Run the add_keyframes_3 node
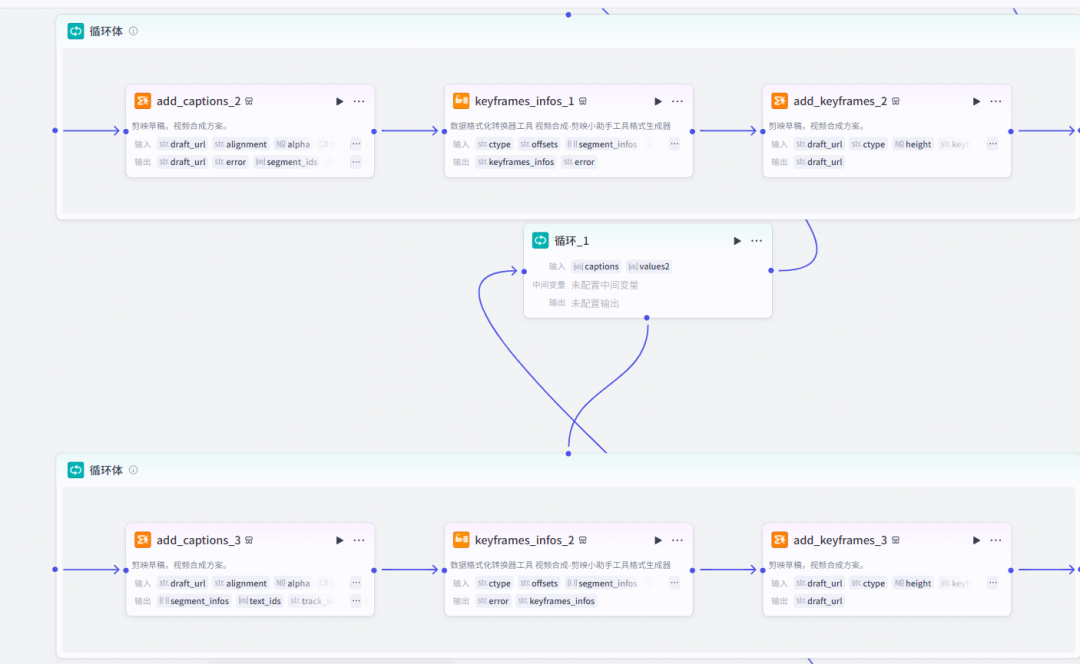This screenshot has height=664, width=1080. (x=975, y=539)
